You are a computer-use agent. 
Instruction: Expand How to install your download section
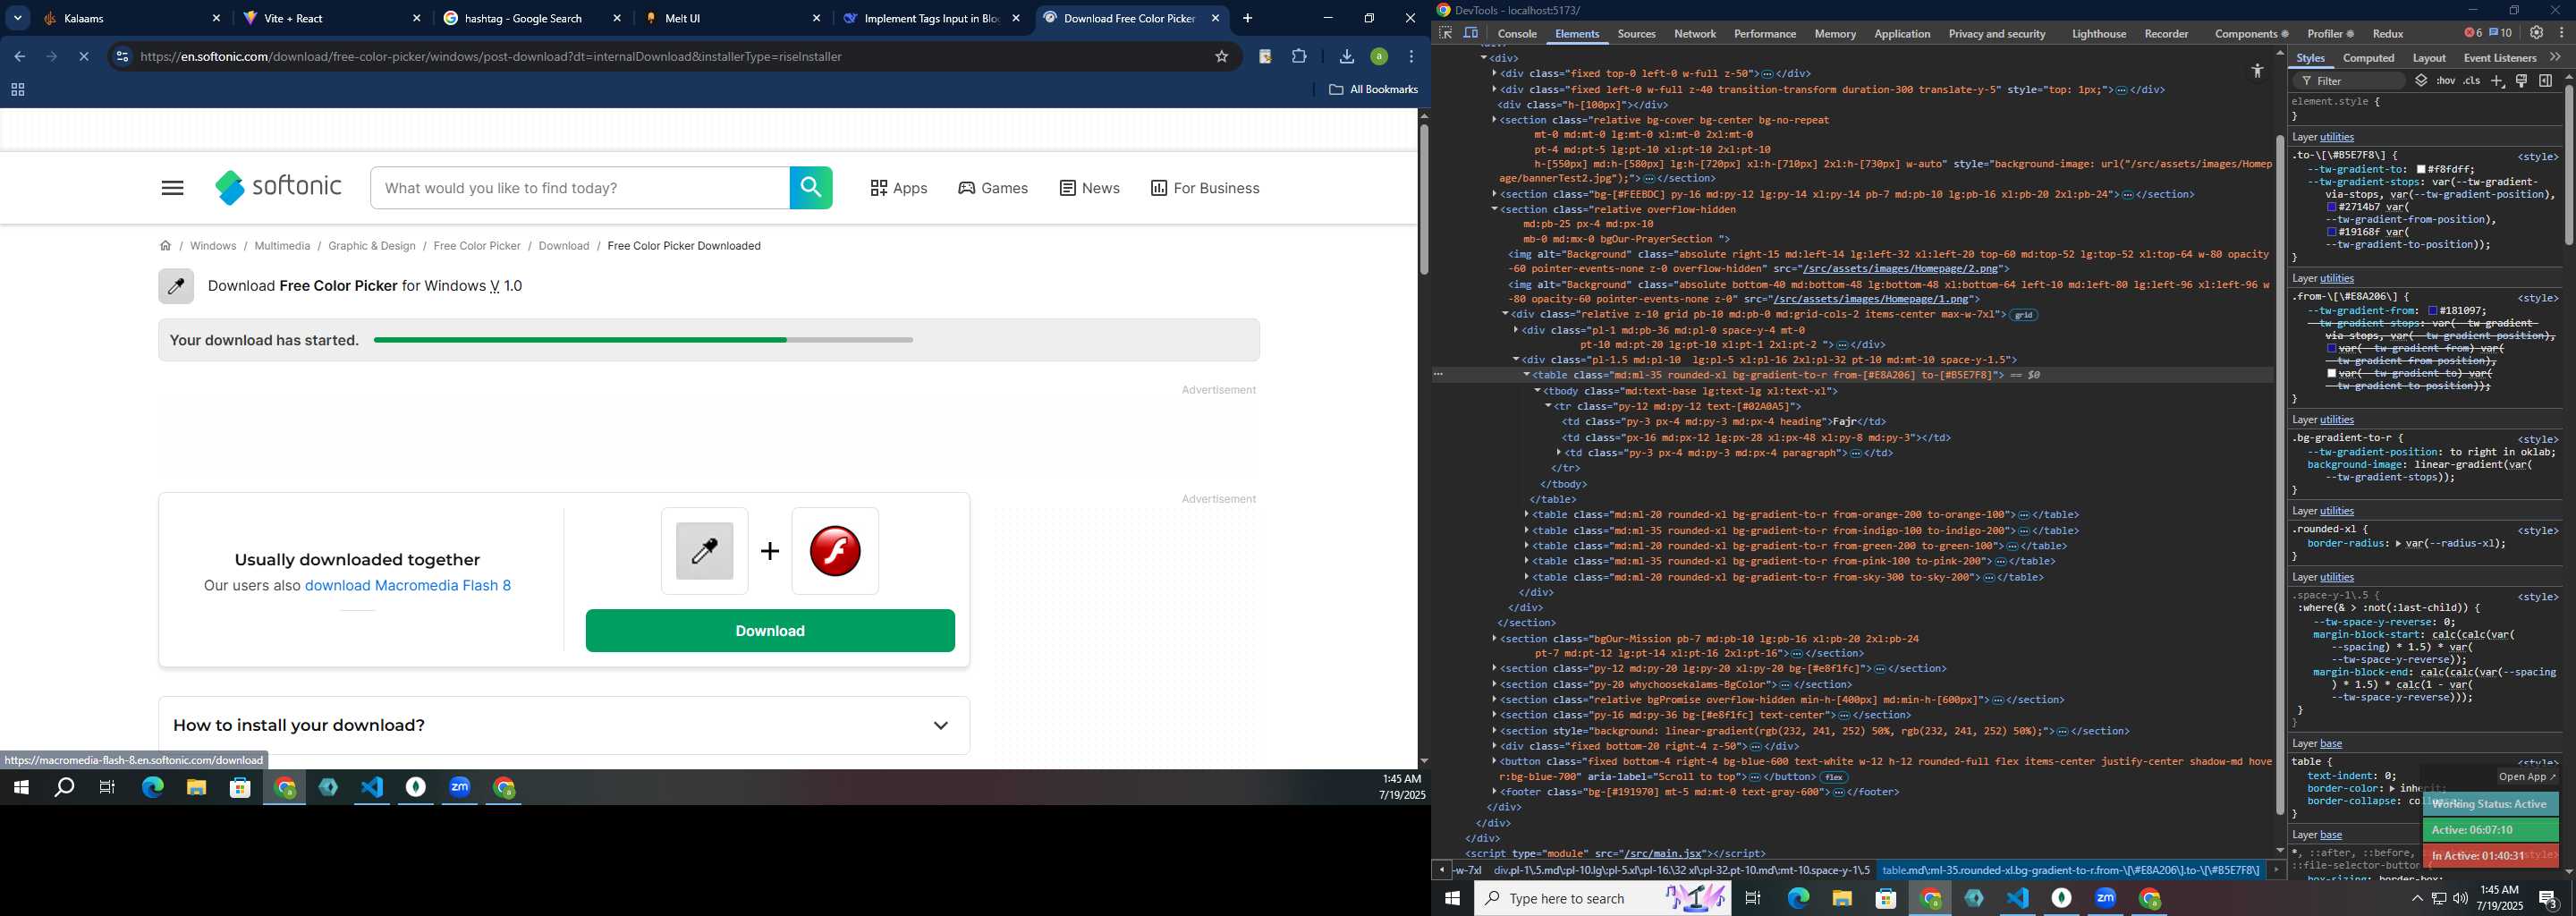pos(564,725)
